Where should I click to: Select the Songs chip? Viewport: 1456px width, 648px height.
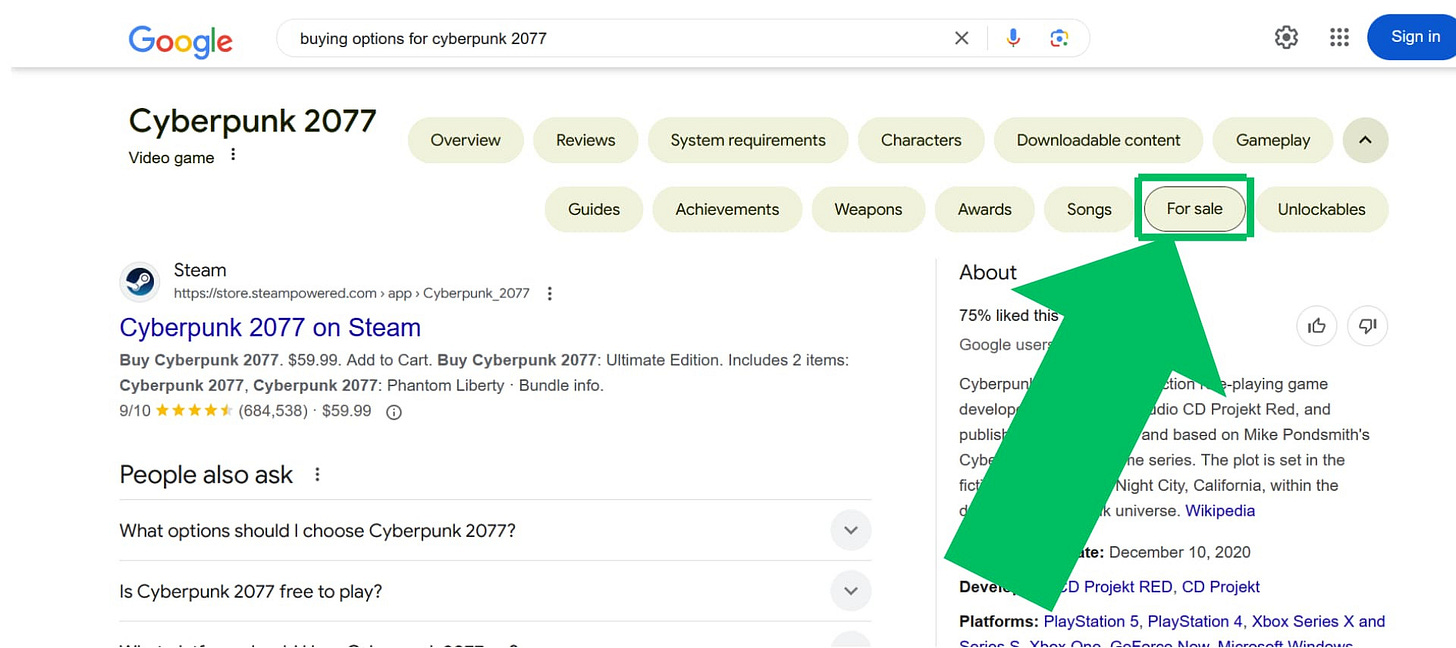(x=1089, y=209)
